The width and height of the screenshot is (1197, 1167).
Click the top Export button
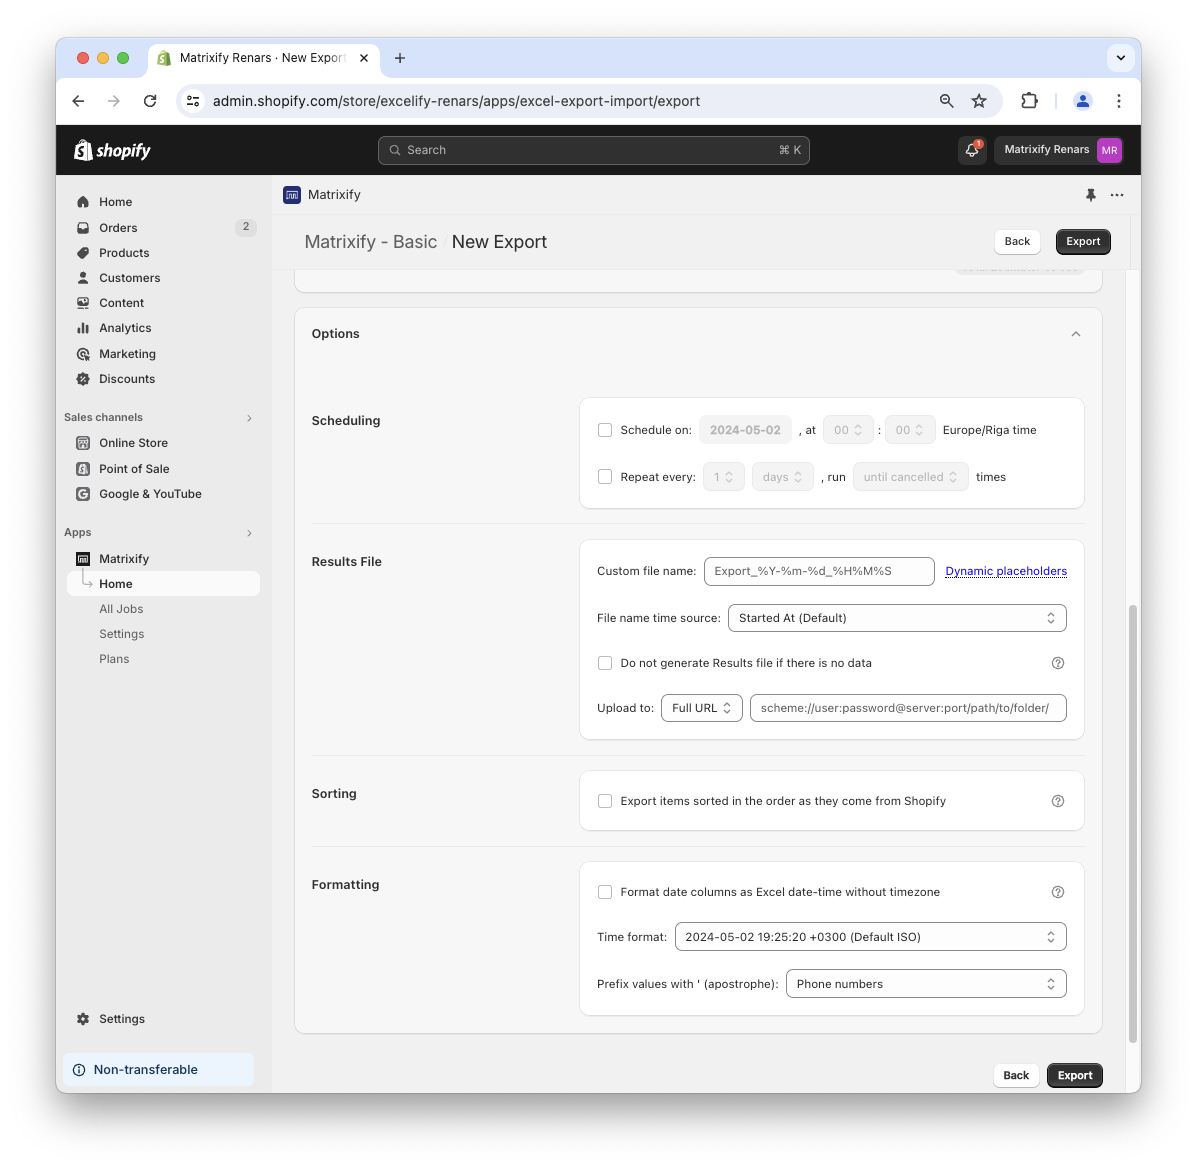coord(1082,241)
